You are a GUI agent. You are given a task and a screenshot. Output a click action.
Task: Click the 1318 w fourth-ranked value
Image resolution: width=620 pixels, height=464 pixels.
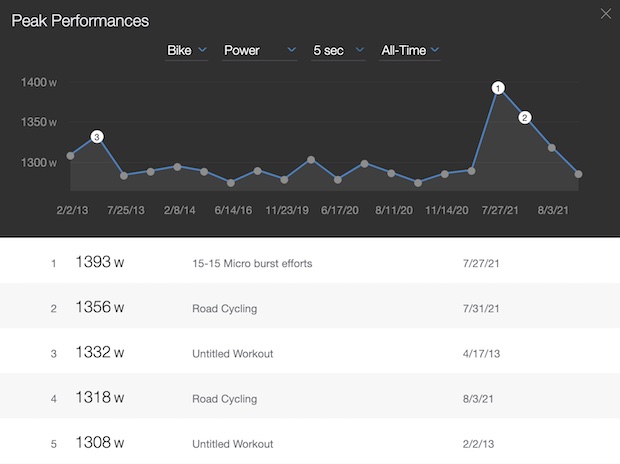click(100, 398)
